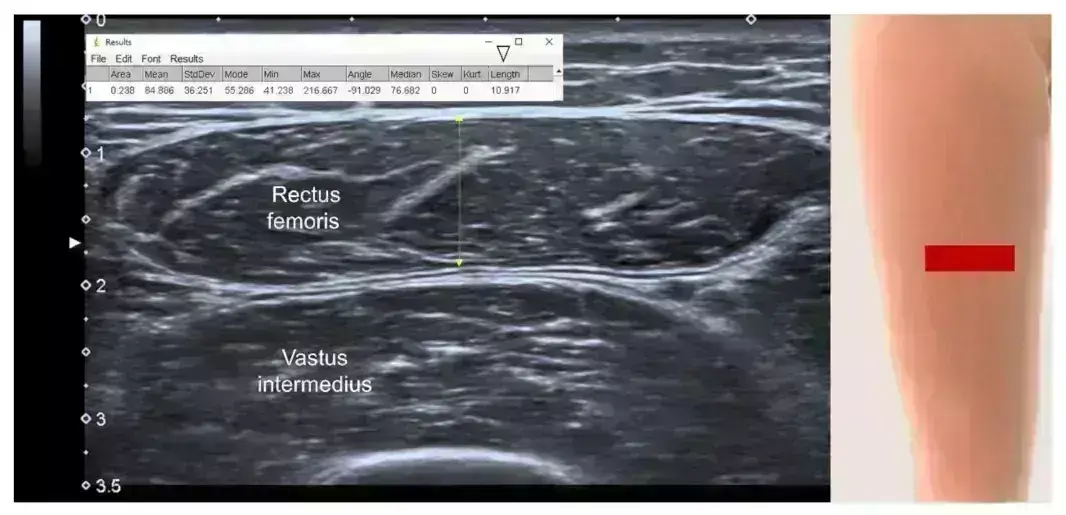Viewport: 1066px width, 515px height.
Task: Select row 1 in the Results table
Action: point(90,90)
